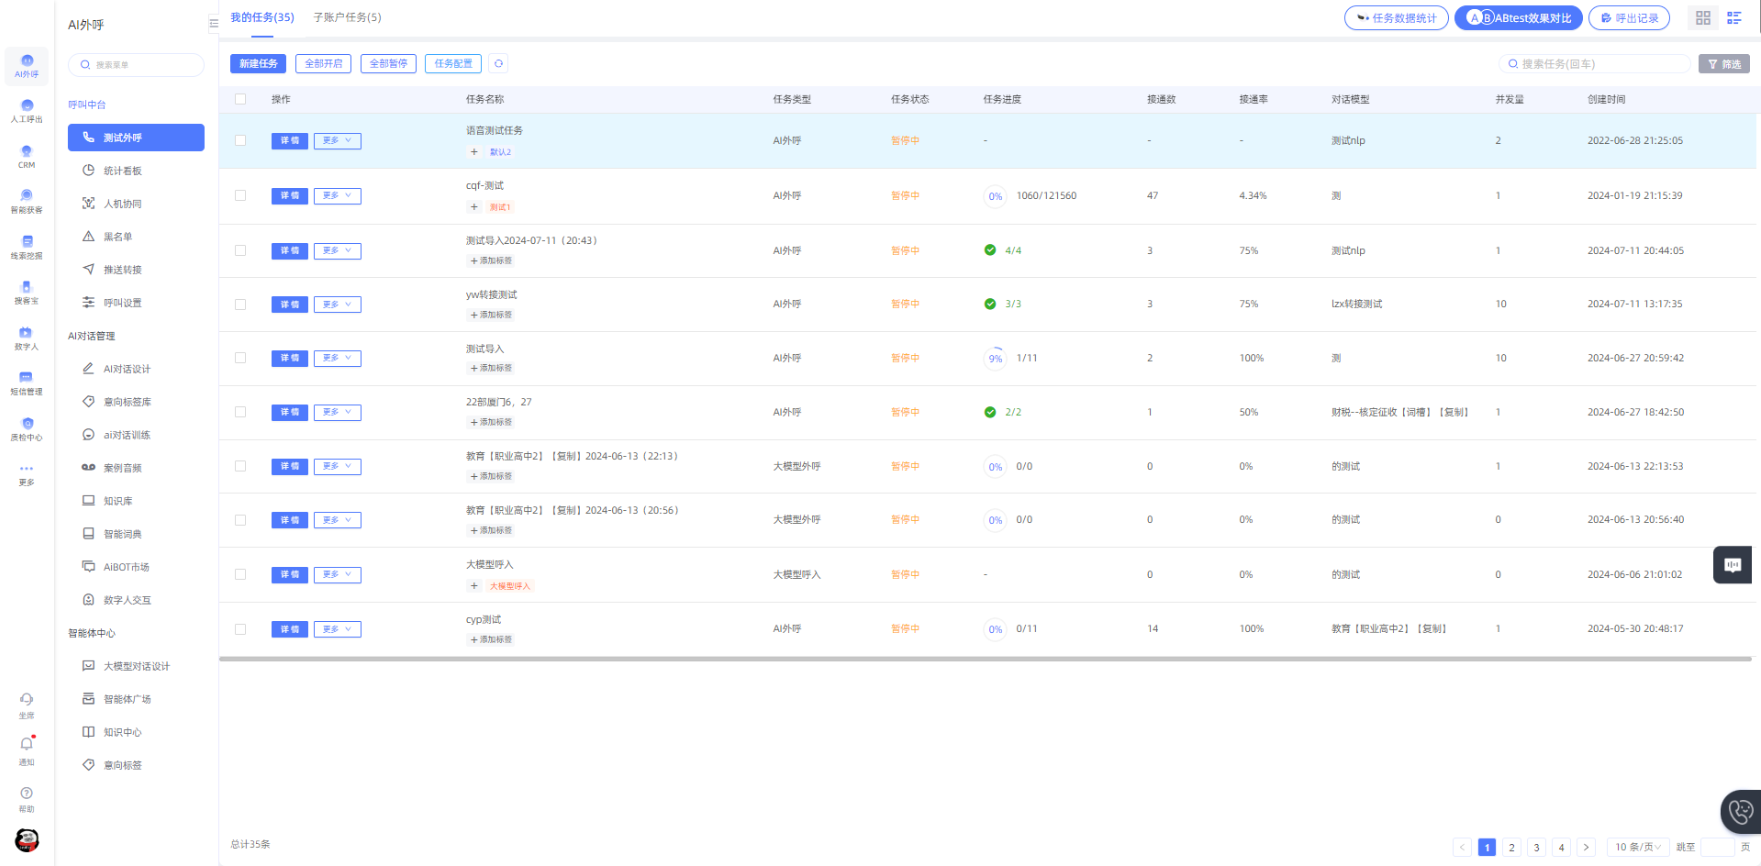Open ABtest效果对比 button
This screenshot has width=1761, height=866.
point(1518,18)
